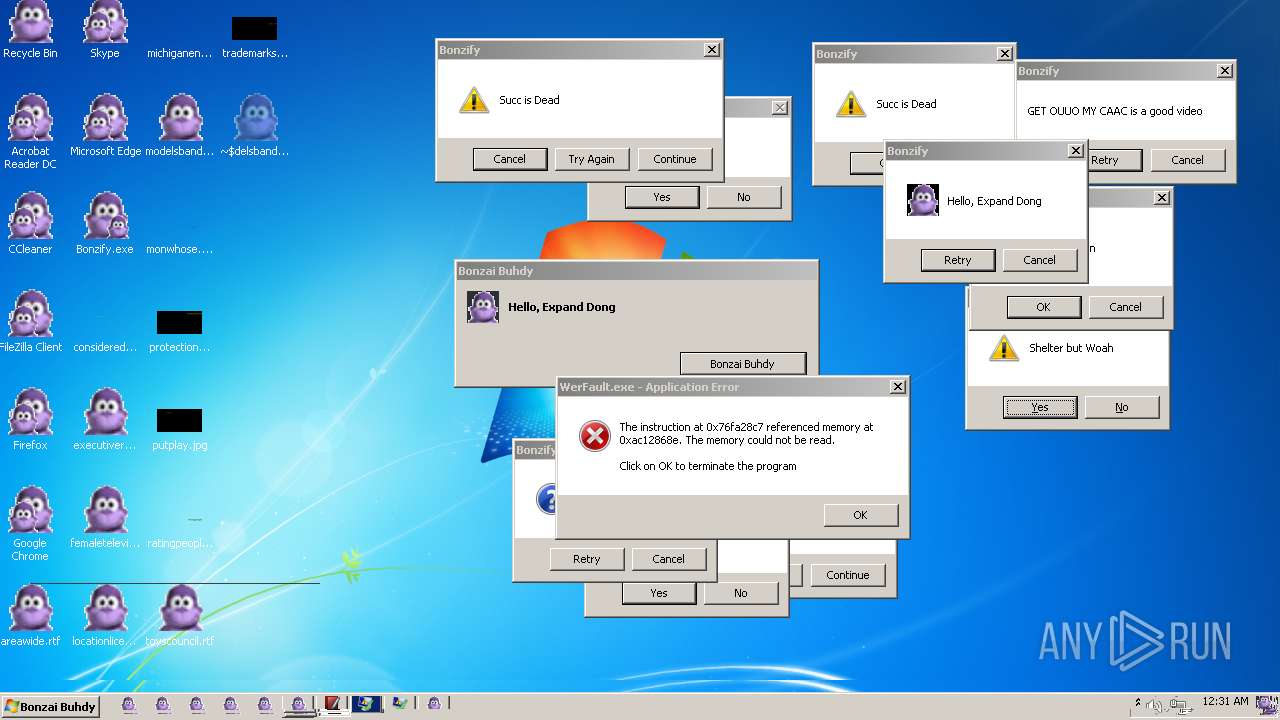Select the locationlice... desktop file
This screenshot has height=720, width=1280.
point(105,616)
